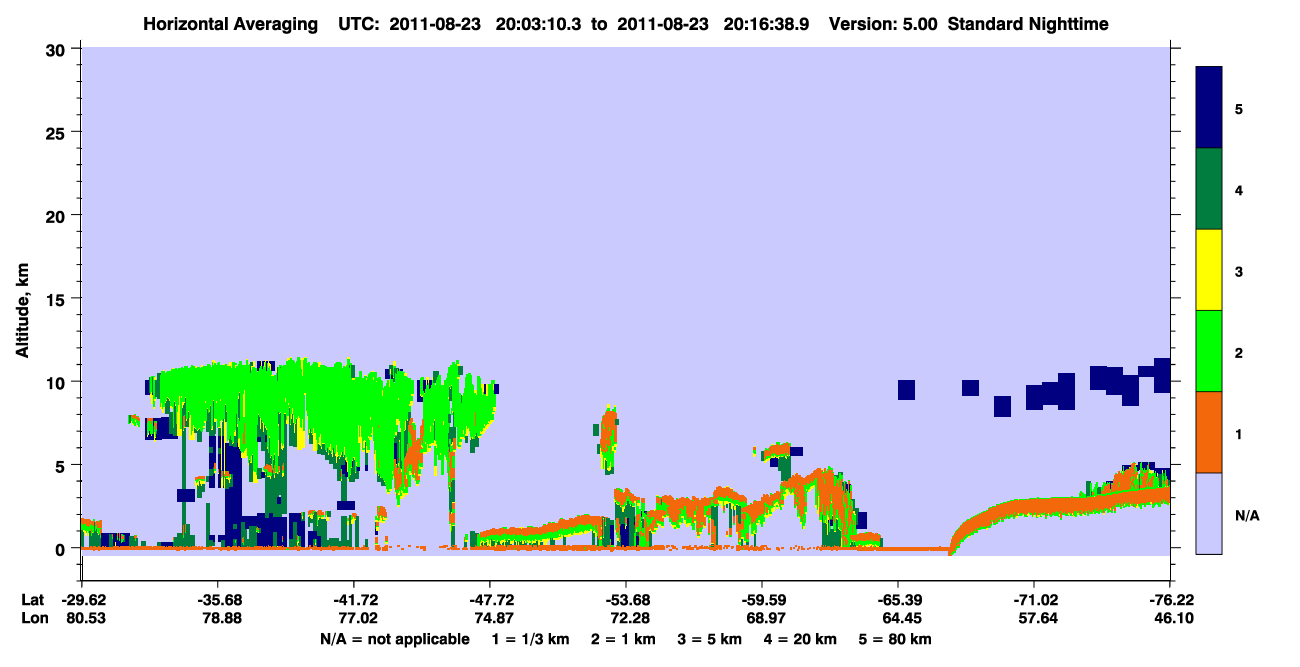
Task: Click the latitude value -71.02
Action: 1033,600
